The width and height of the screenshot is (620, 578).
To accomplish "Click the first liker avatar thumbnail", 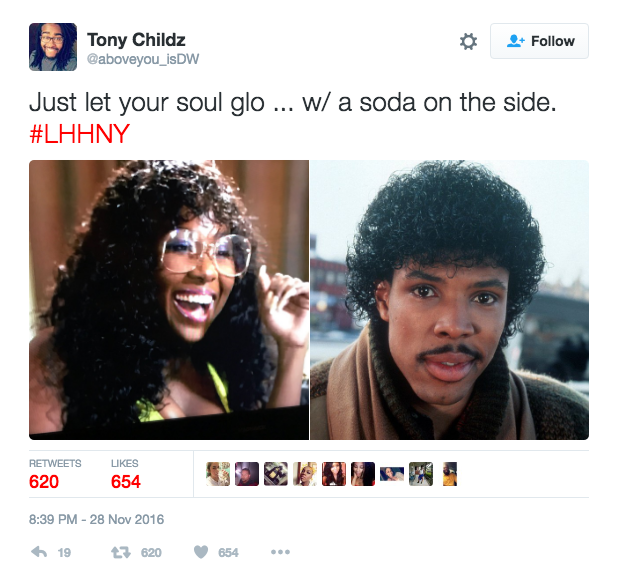I will pos(218,474).
